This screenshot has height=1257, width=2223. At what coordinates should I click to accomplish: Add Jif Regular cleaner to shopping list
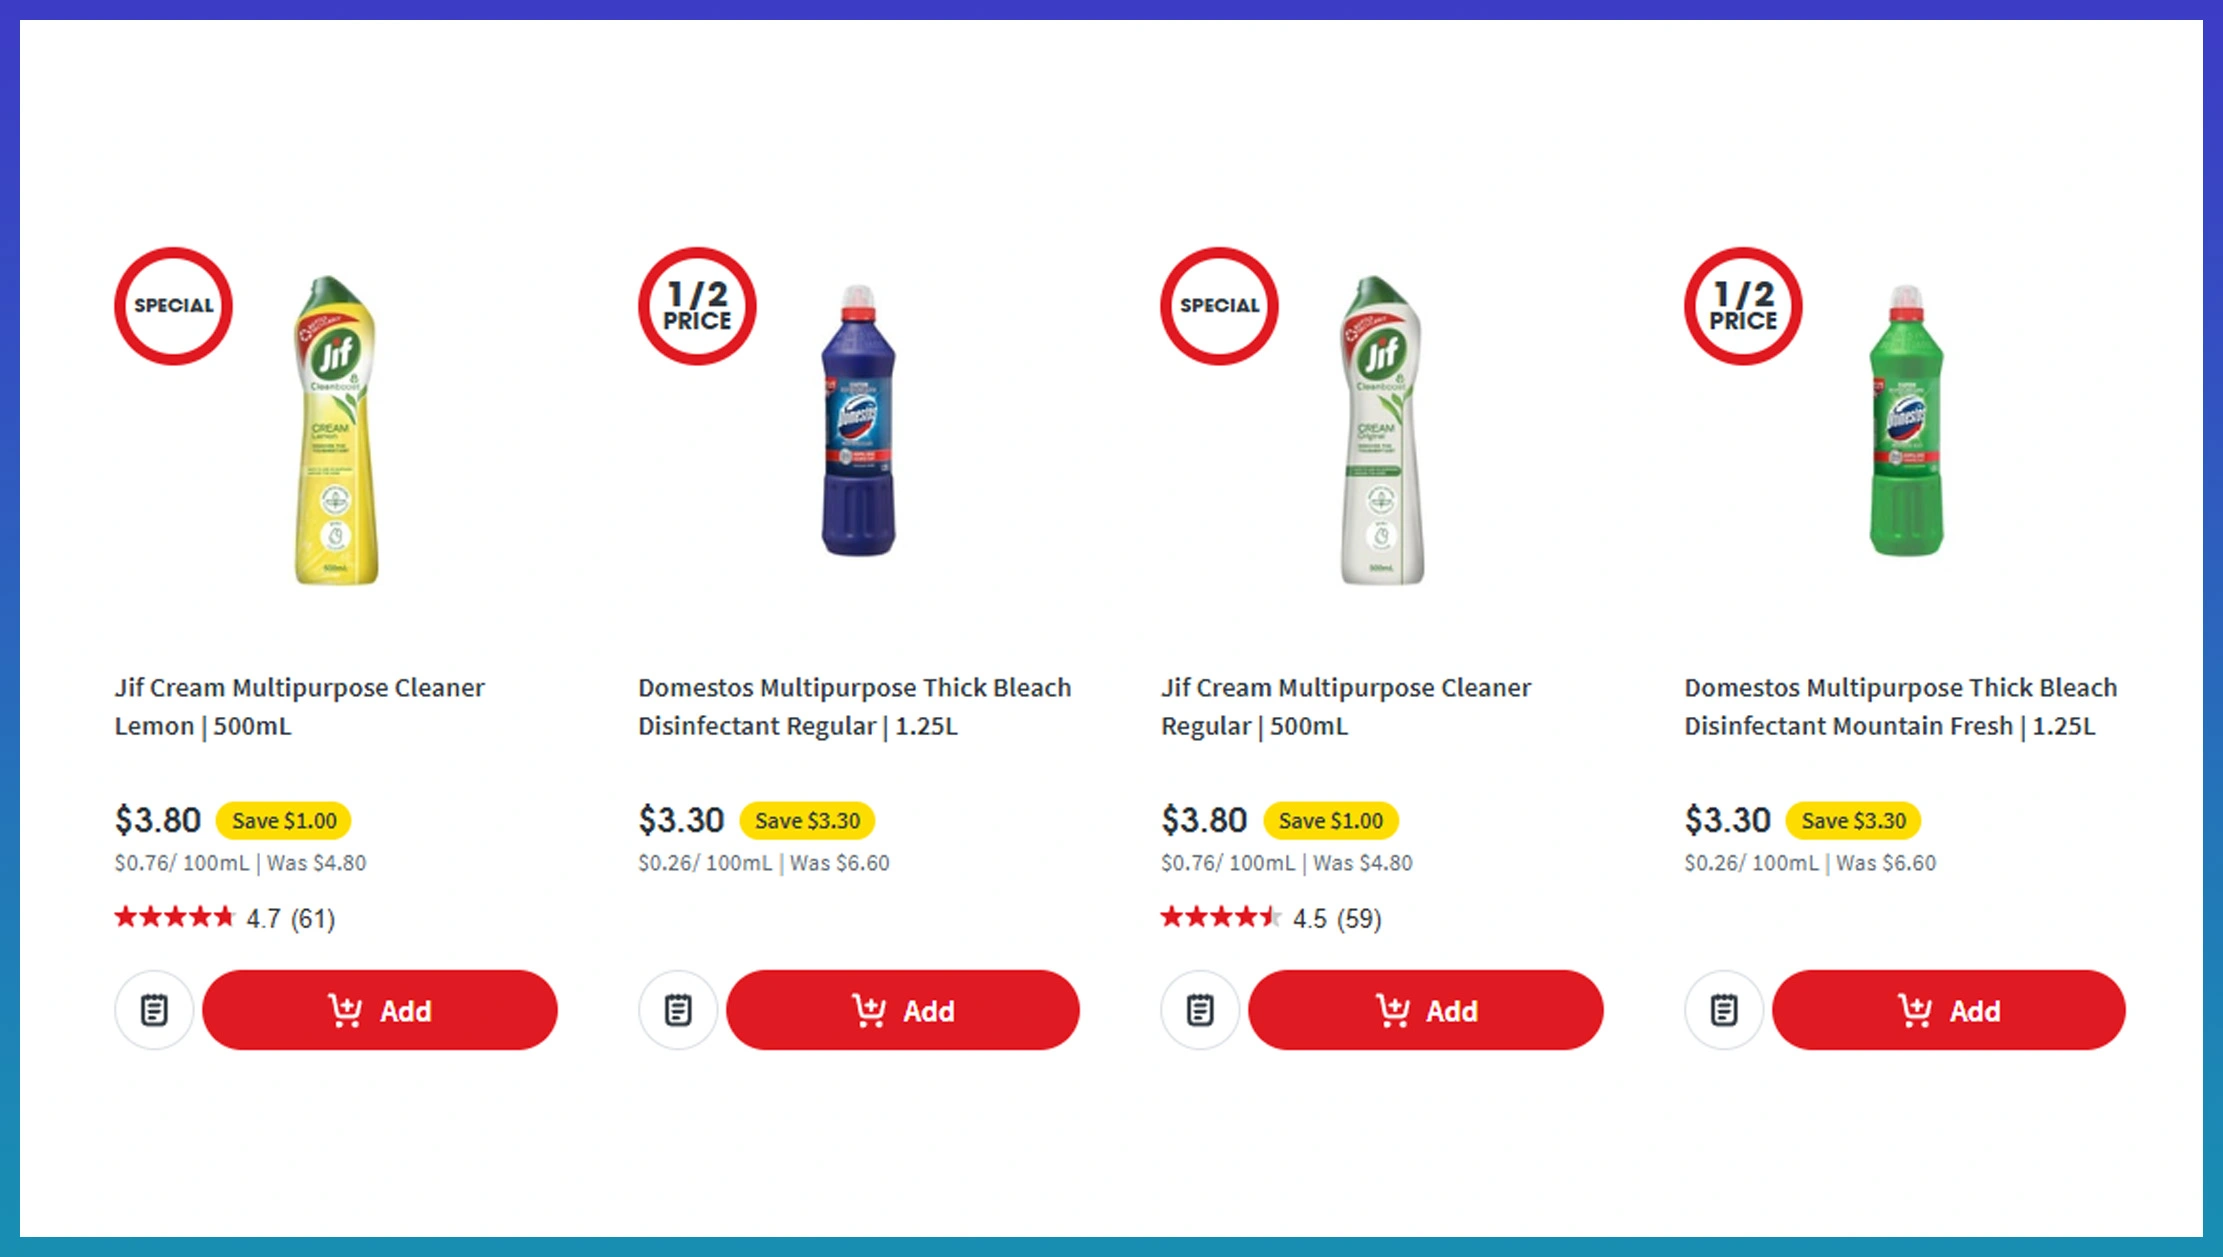coord(1200,1010)
